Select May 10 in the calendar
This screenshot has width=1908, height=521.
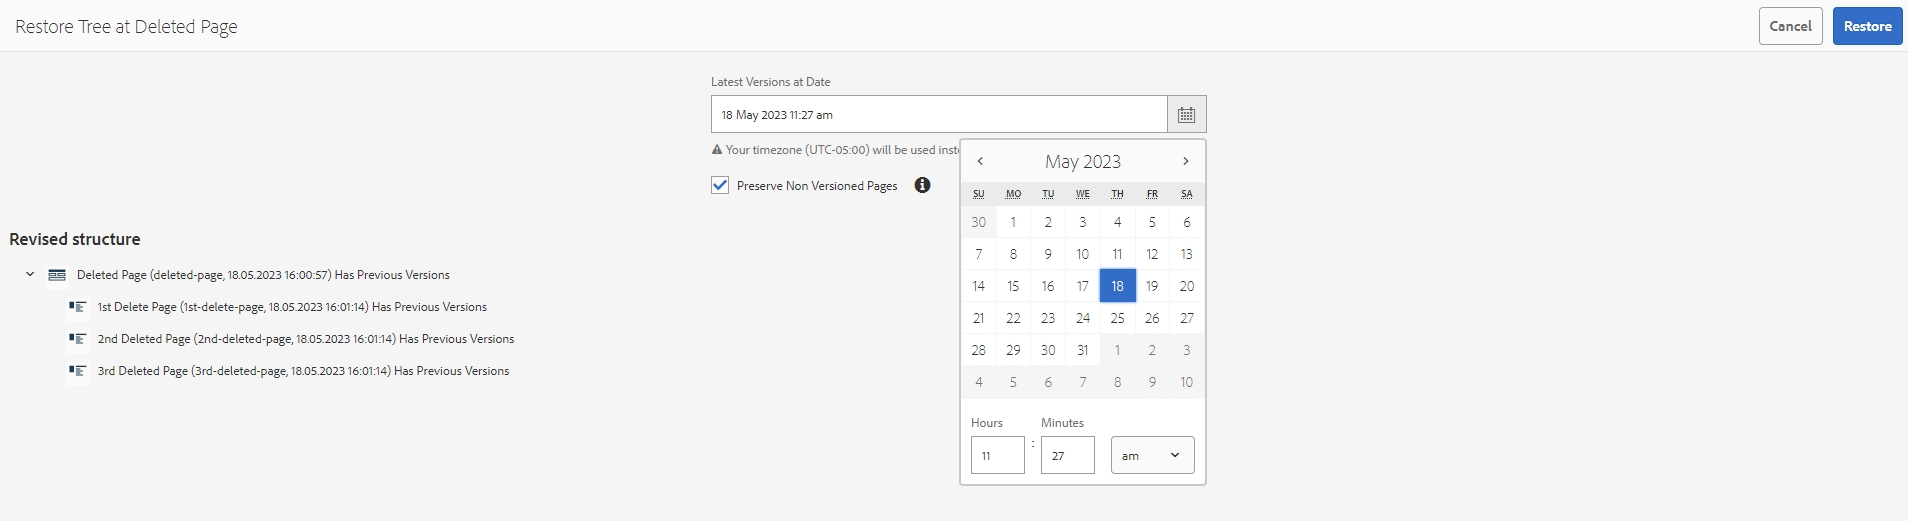click(1082, 254)
